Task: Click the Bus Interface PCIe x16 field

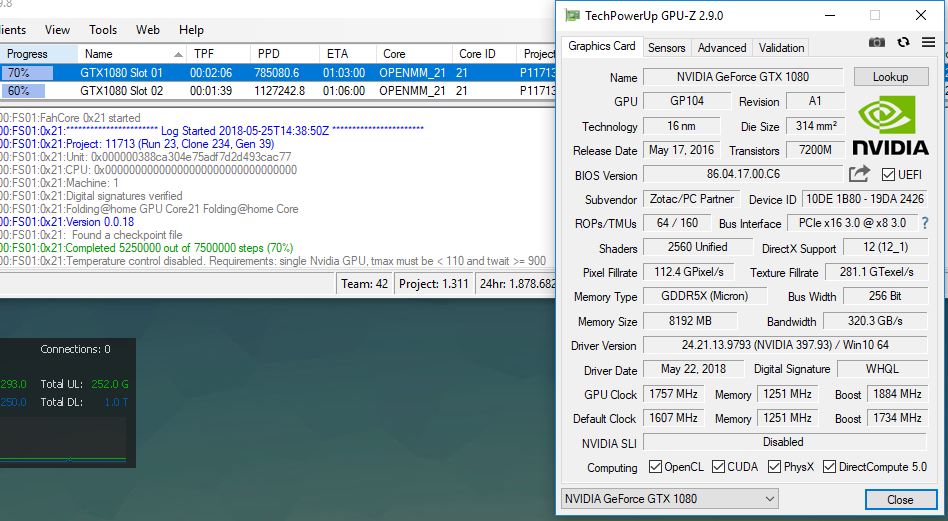Action: click(x=852, y=223)
